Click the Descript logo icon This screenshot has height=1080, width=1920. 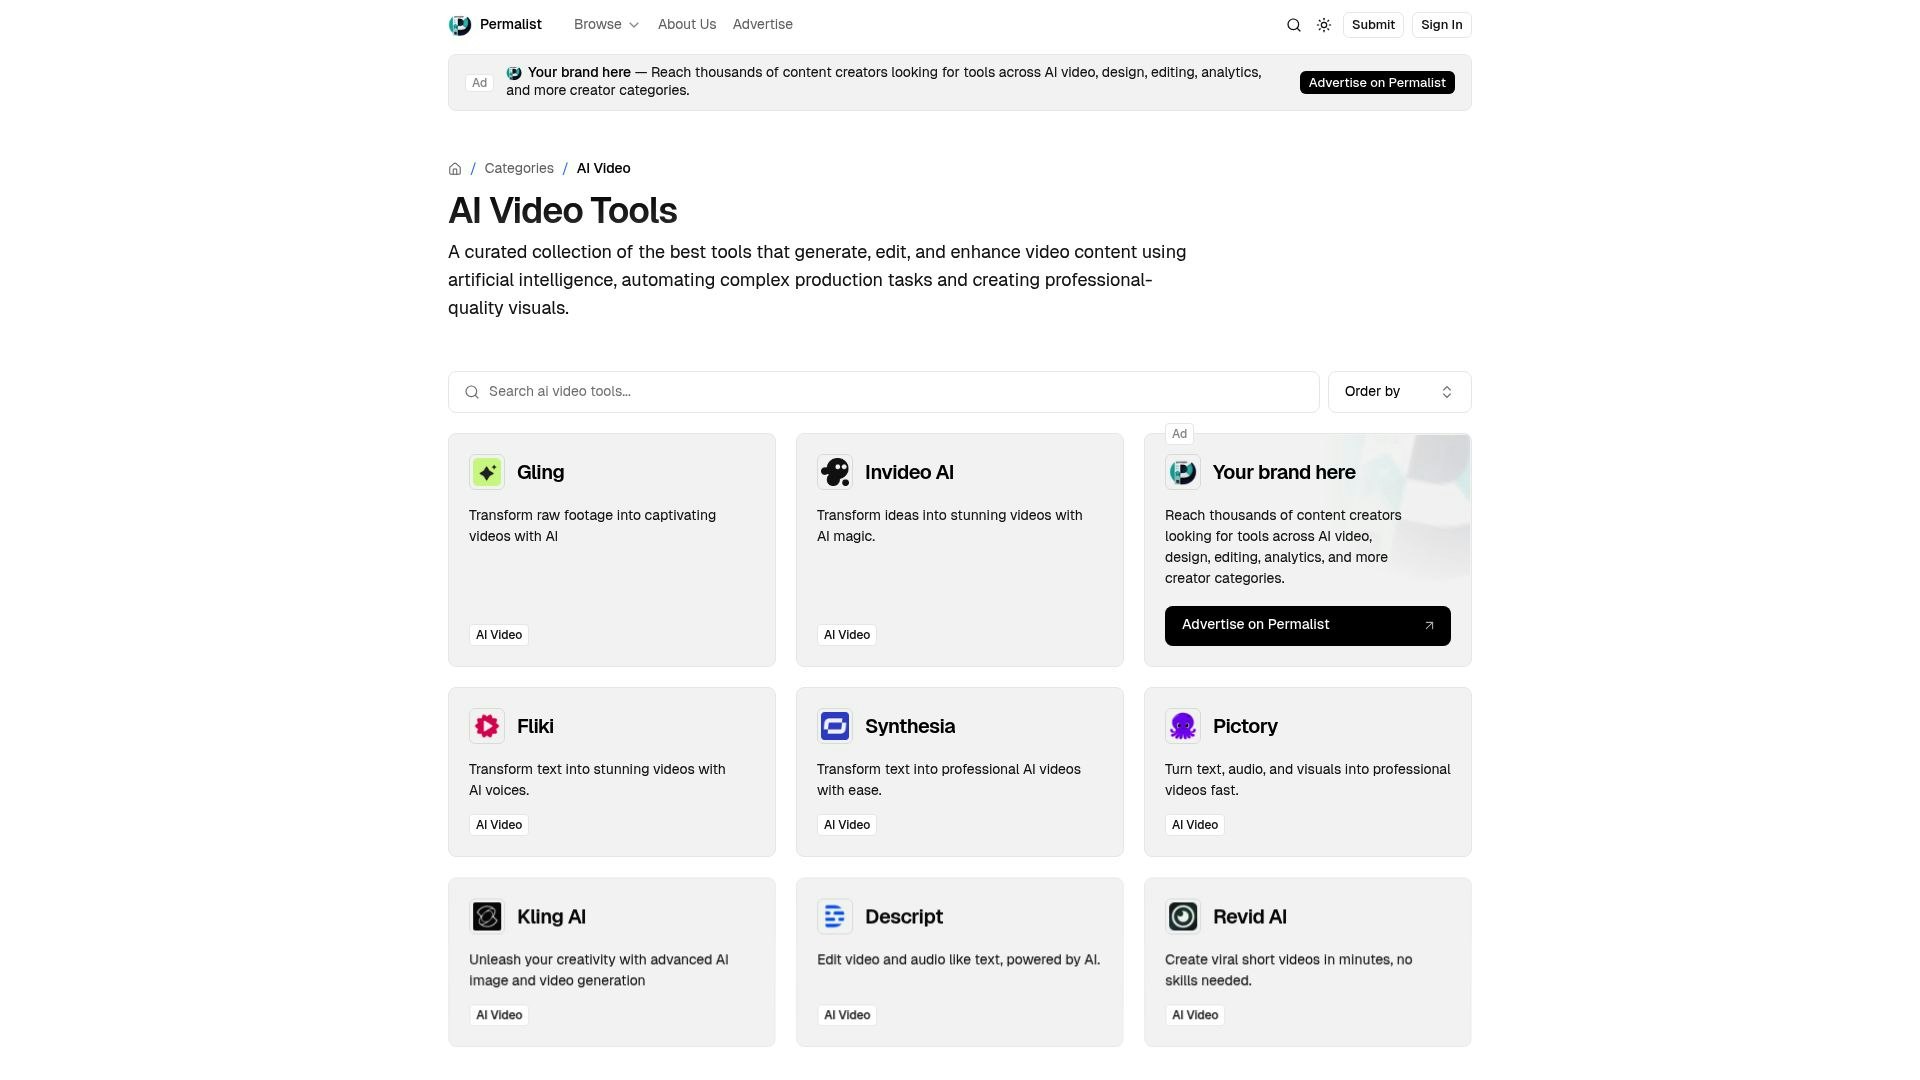coord(834,916)
